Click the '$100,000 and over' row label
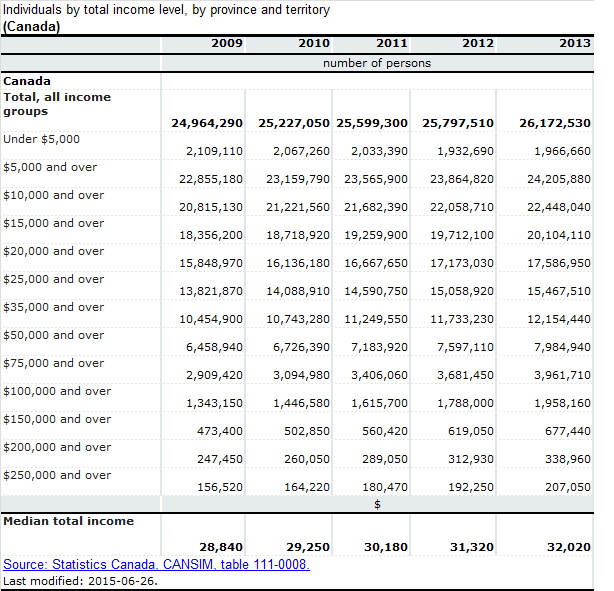This screenshot has width=614, height=591. point(57,391)
